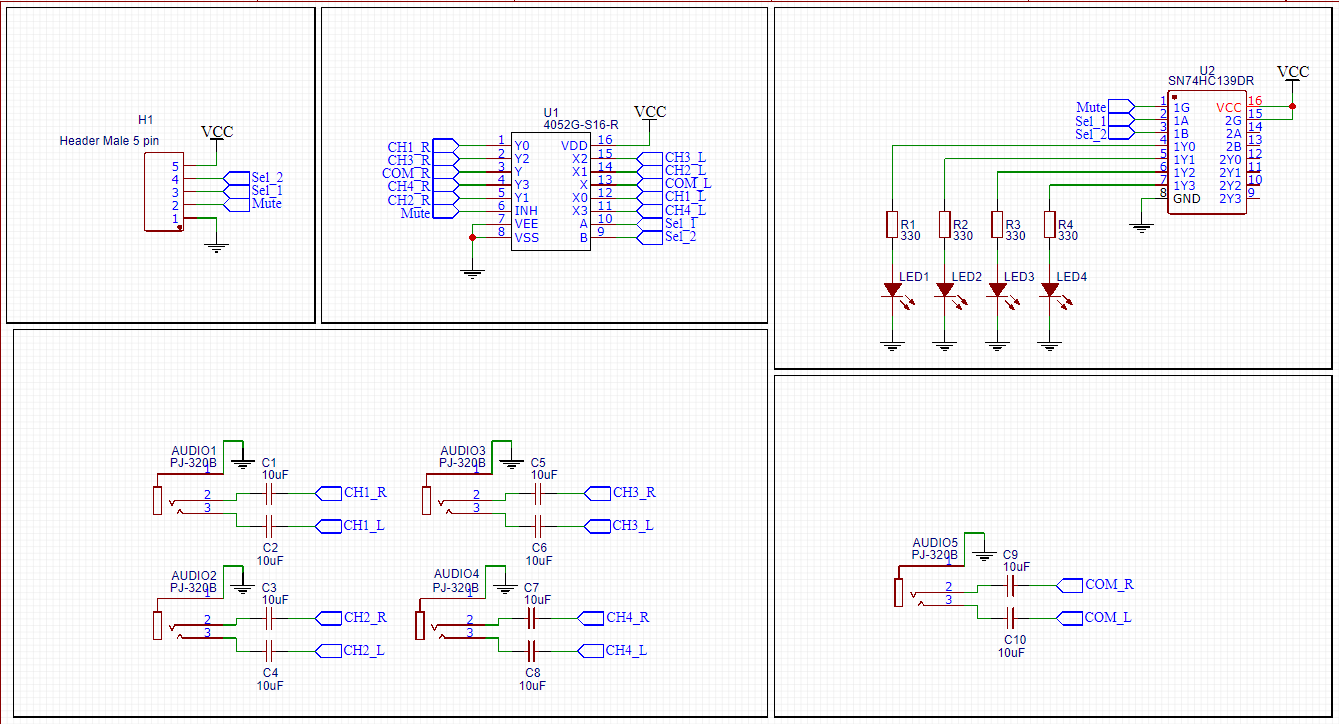Viewport: 1339px width, 724px height.
Task: Click the R4 330 resistor symbol
Action: click(x=1050, y=224)
